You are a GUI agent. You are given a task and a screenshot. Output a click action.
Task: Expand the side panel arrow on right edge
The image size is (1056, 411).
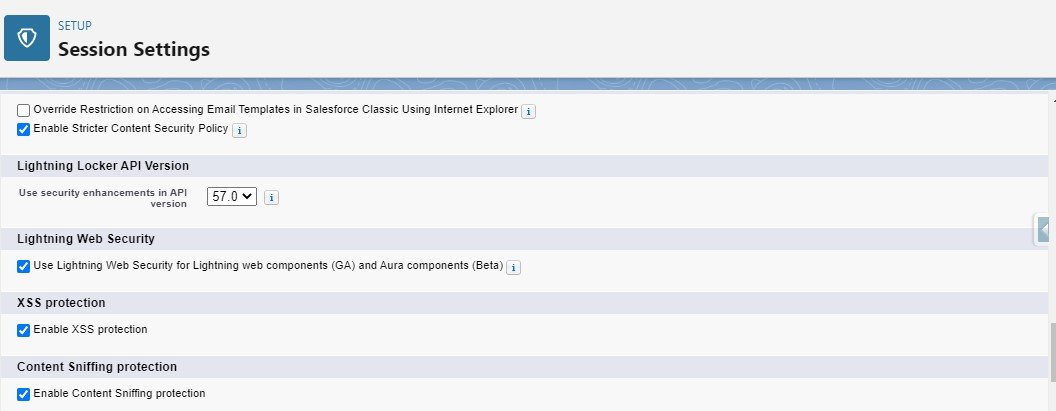1045,229
